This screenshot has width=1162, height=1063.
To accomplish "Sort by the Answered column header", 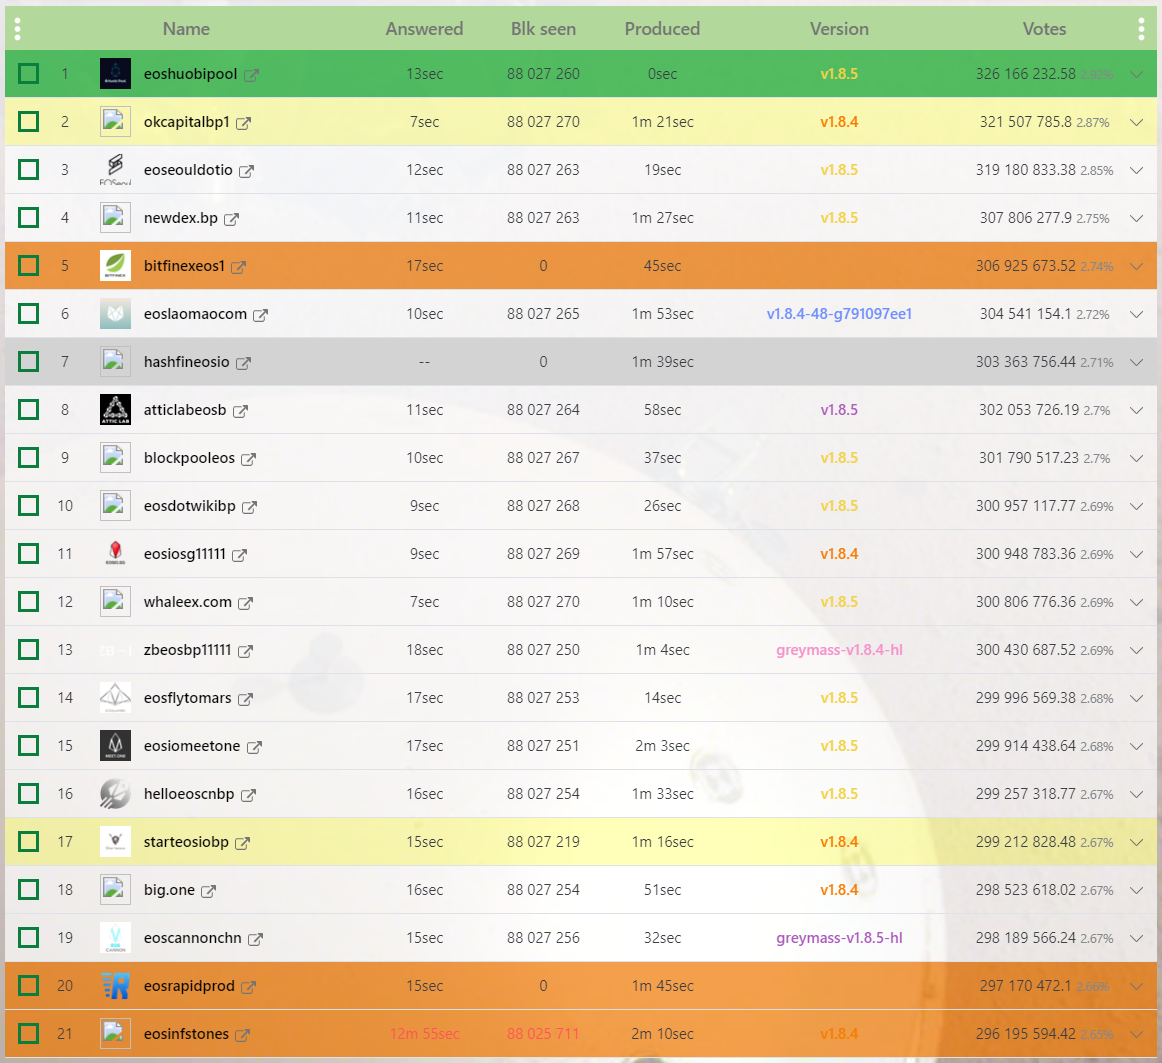I will click(x=424, y=29).
